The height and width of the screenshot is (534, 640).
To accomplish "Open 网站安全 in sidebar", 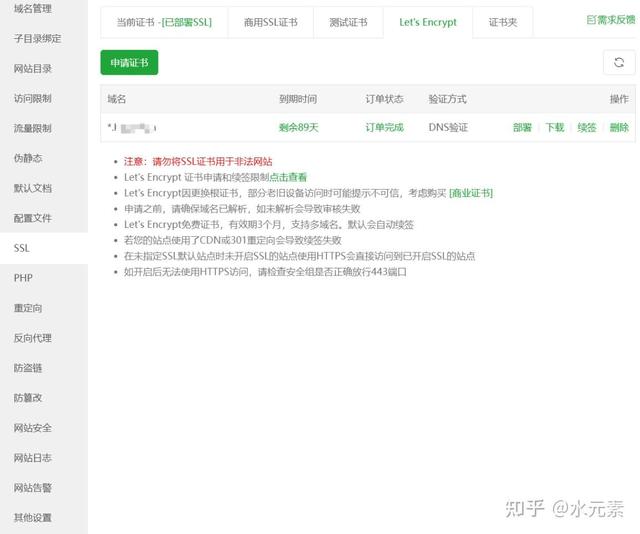I will (33, 428).
